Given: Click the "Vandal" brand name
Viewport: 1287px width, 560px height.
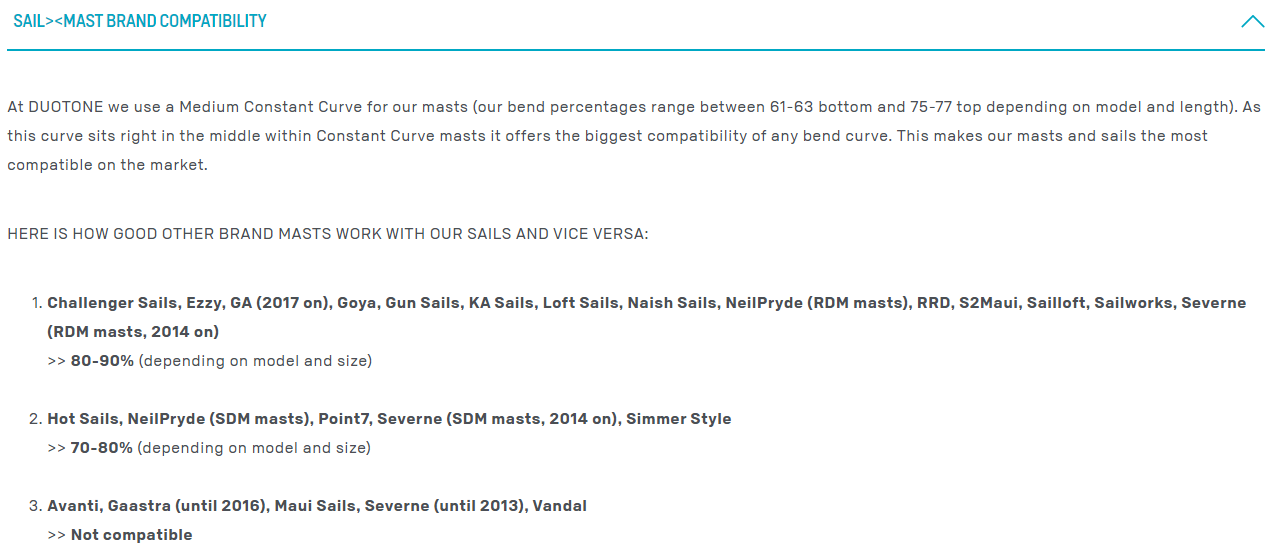Looking at the screenshot, I should (560, 506).
